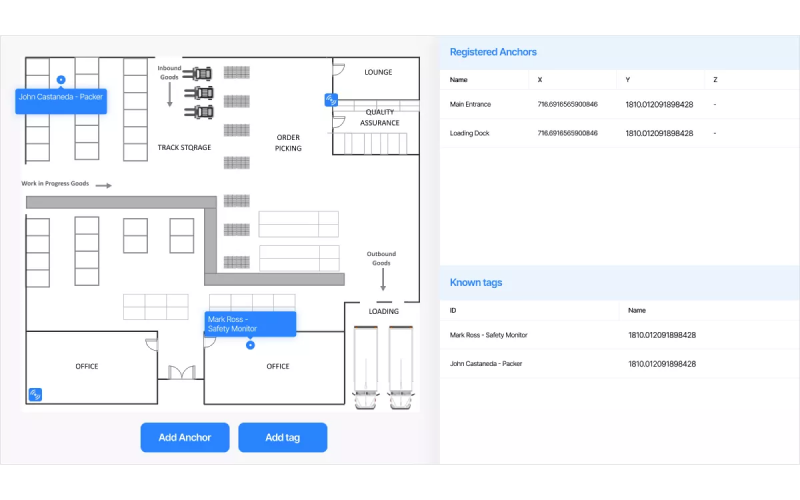The image size is (800, 500).
Task: Click the Inbound Goods label
Action: tap(169, 72)
